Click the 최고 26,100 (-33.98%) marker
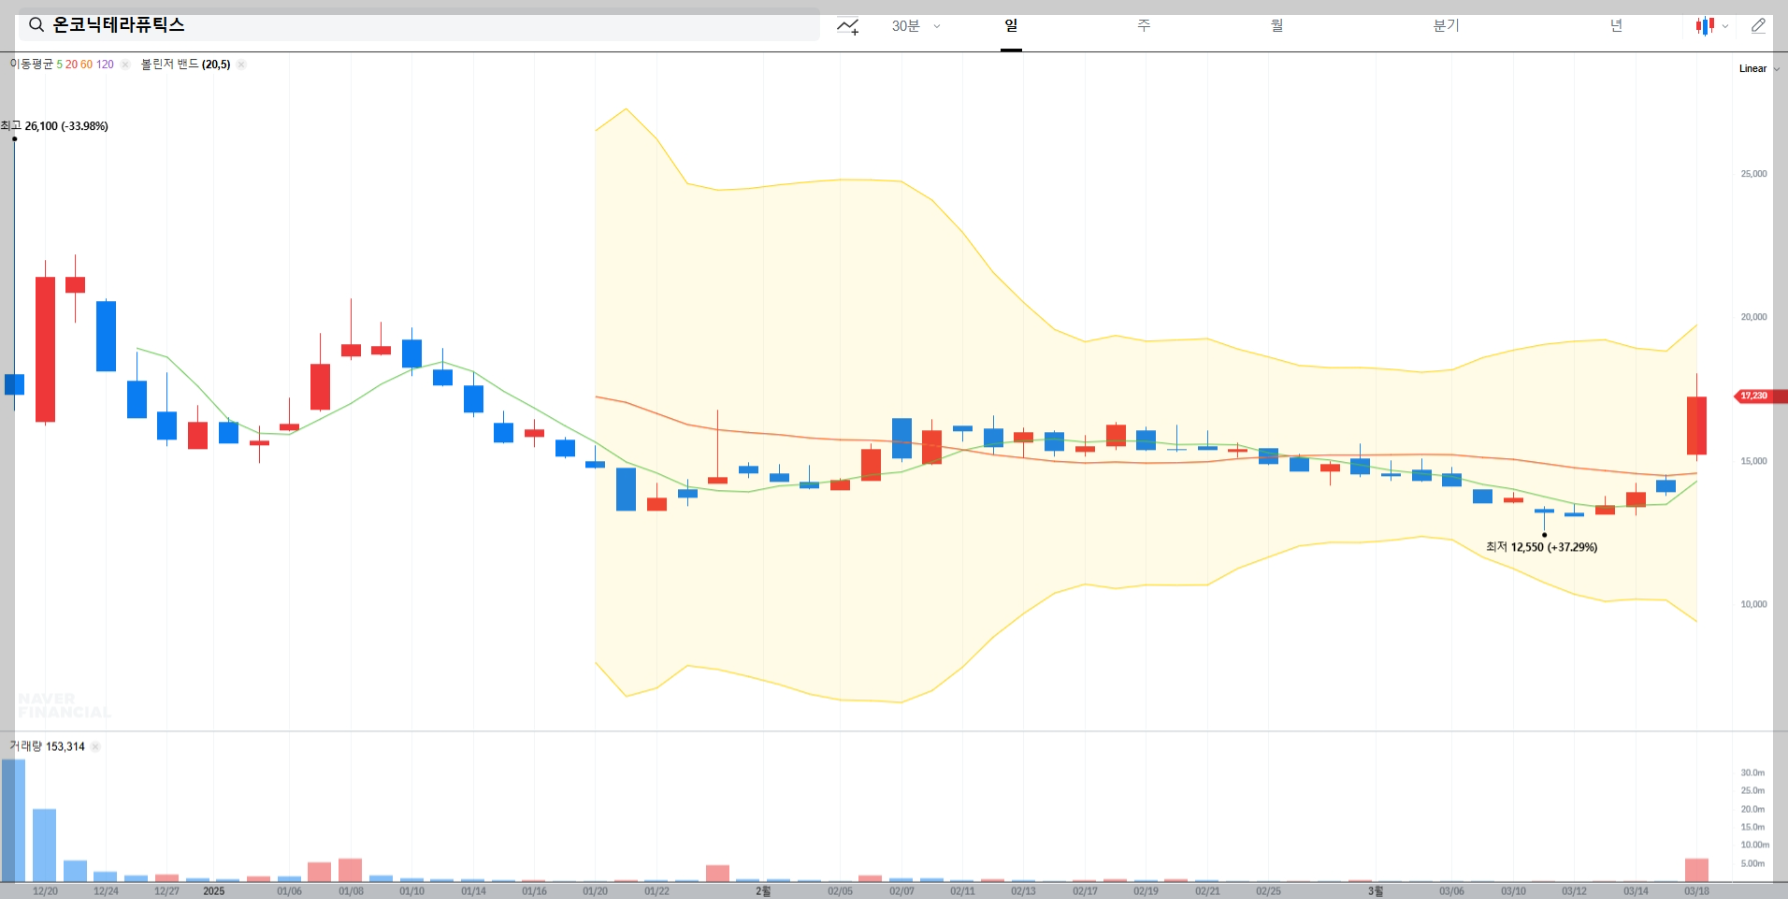This screenshot has width=1788, height=899. 55,126
